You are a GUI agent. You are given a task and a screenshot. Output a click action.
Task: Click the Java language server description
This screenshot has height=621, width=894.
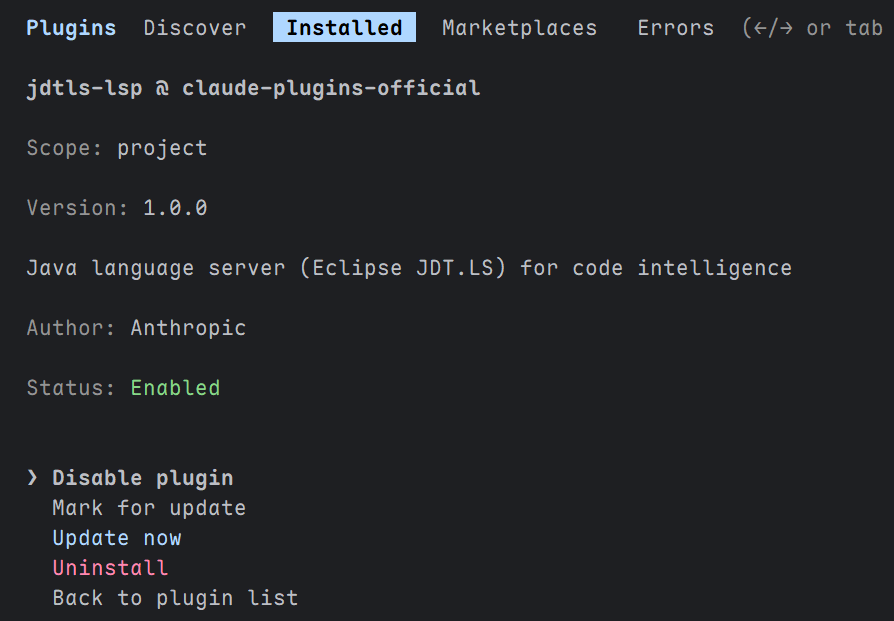pos(409,268)
